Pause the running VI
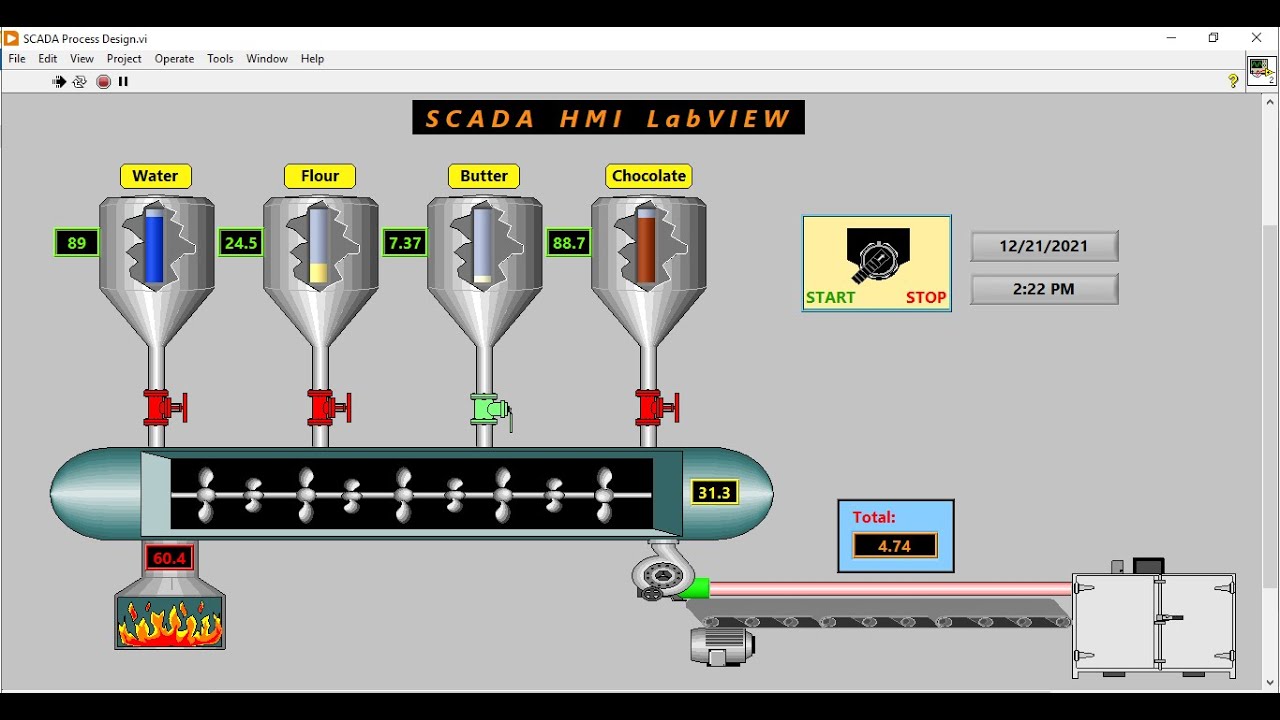Image resolution: width=1280 pixels, height=720 pixels. 123,82
